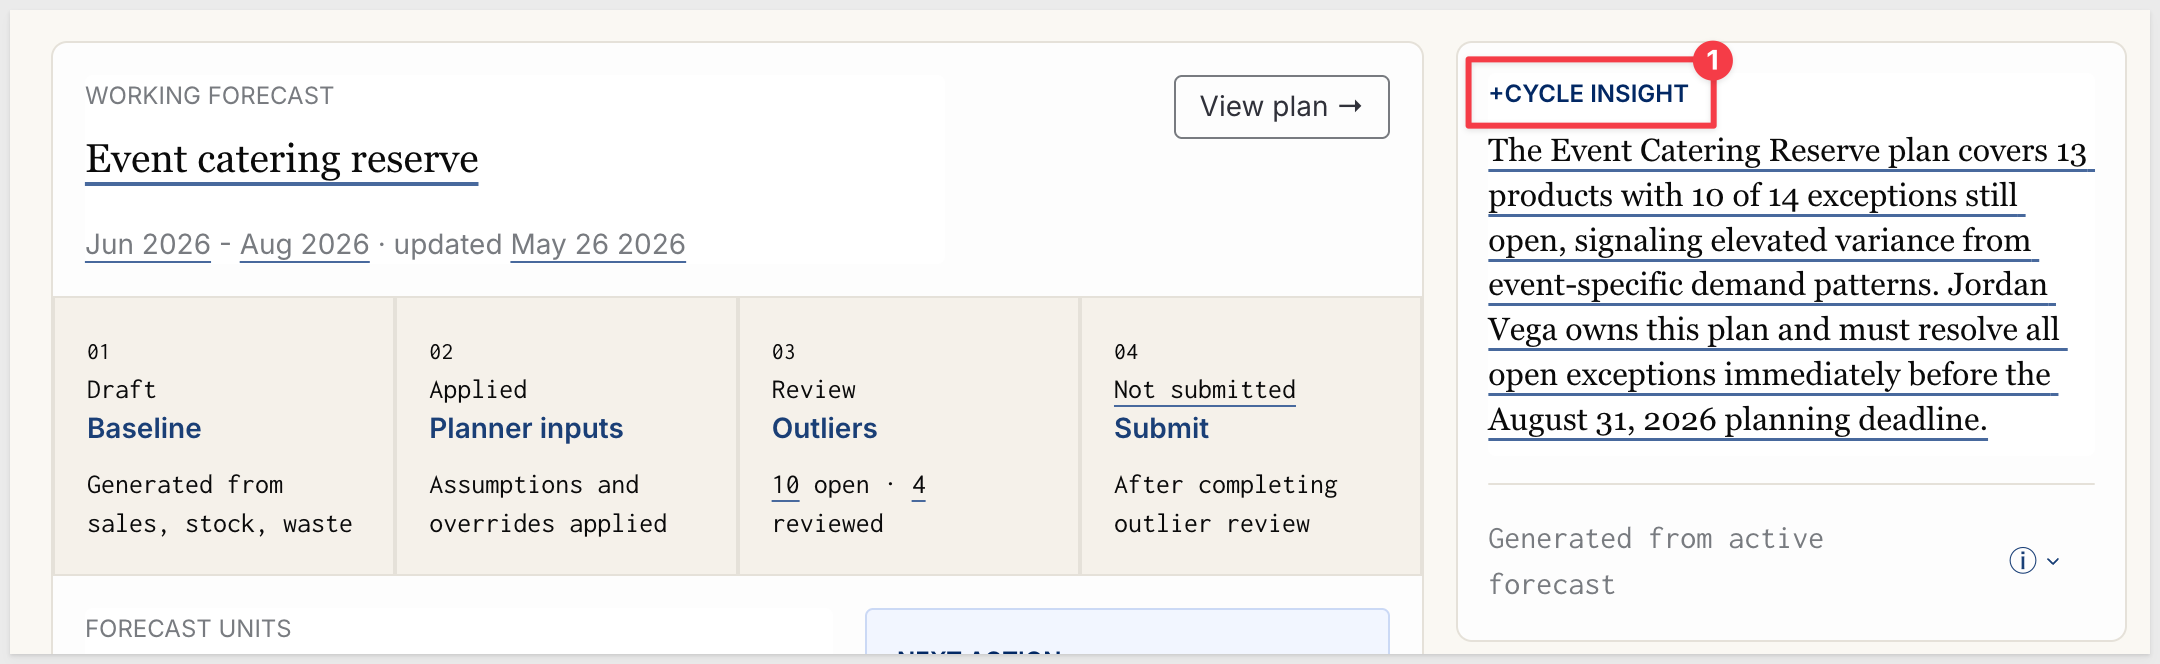This screenshot has width=2160, height=664.
Task: Click the Not submitted status label
Action: click(x=1205, y=390)
